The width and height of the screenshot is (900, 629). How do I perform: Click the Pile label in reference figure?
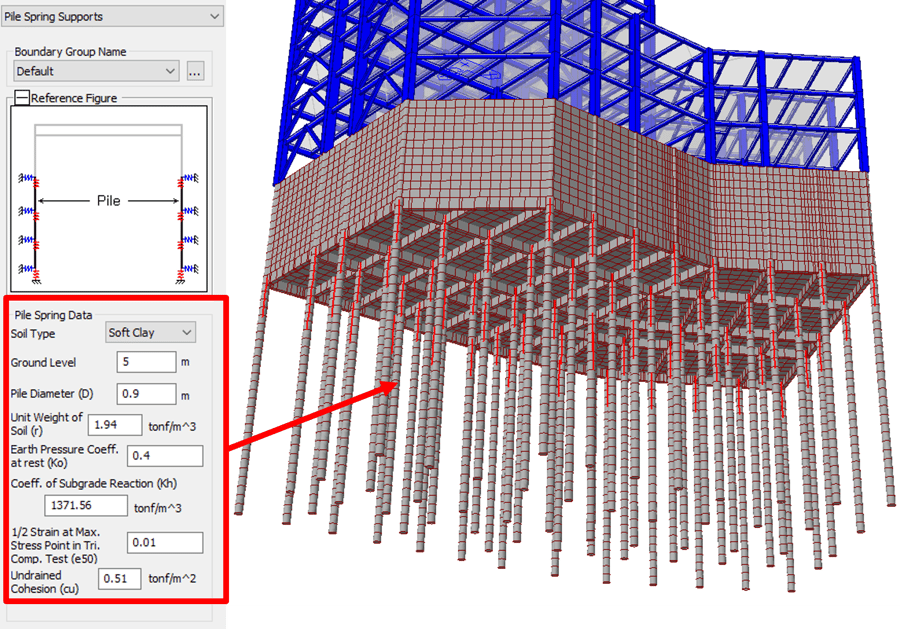(108, 201)
